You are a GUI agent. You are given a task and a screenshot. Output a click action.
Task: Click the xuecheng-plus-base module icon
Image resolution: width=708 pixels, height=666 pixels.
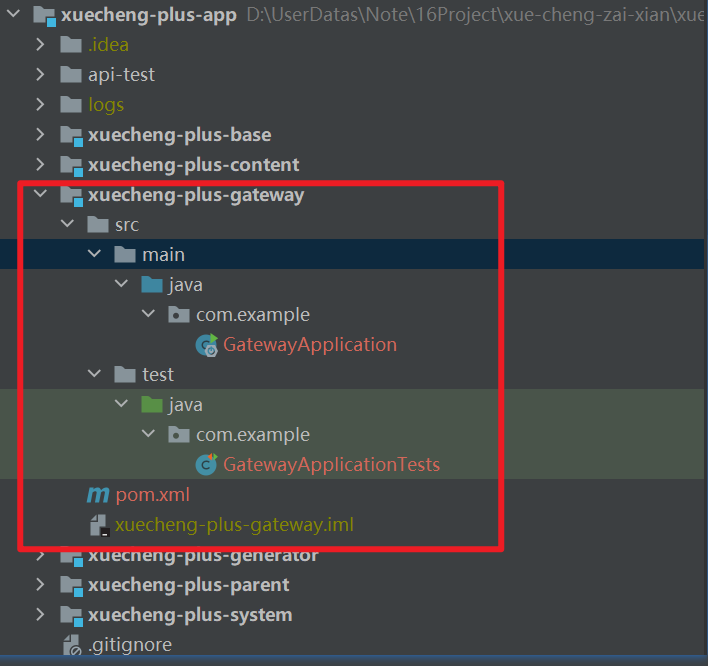pos(71,136)
